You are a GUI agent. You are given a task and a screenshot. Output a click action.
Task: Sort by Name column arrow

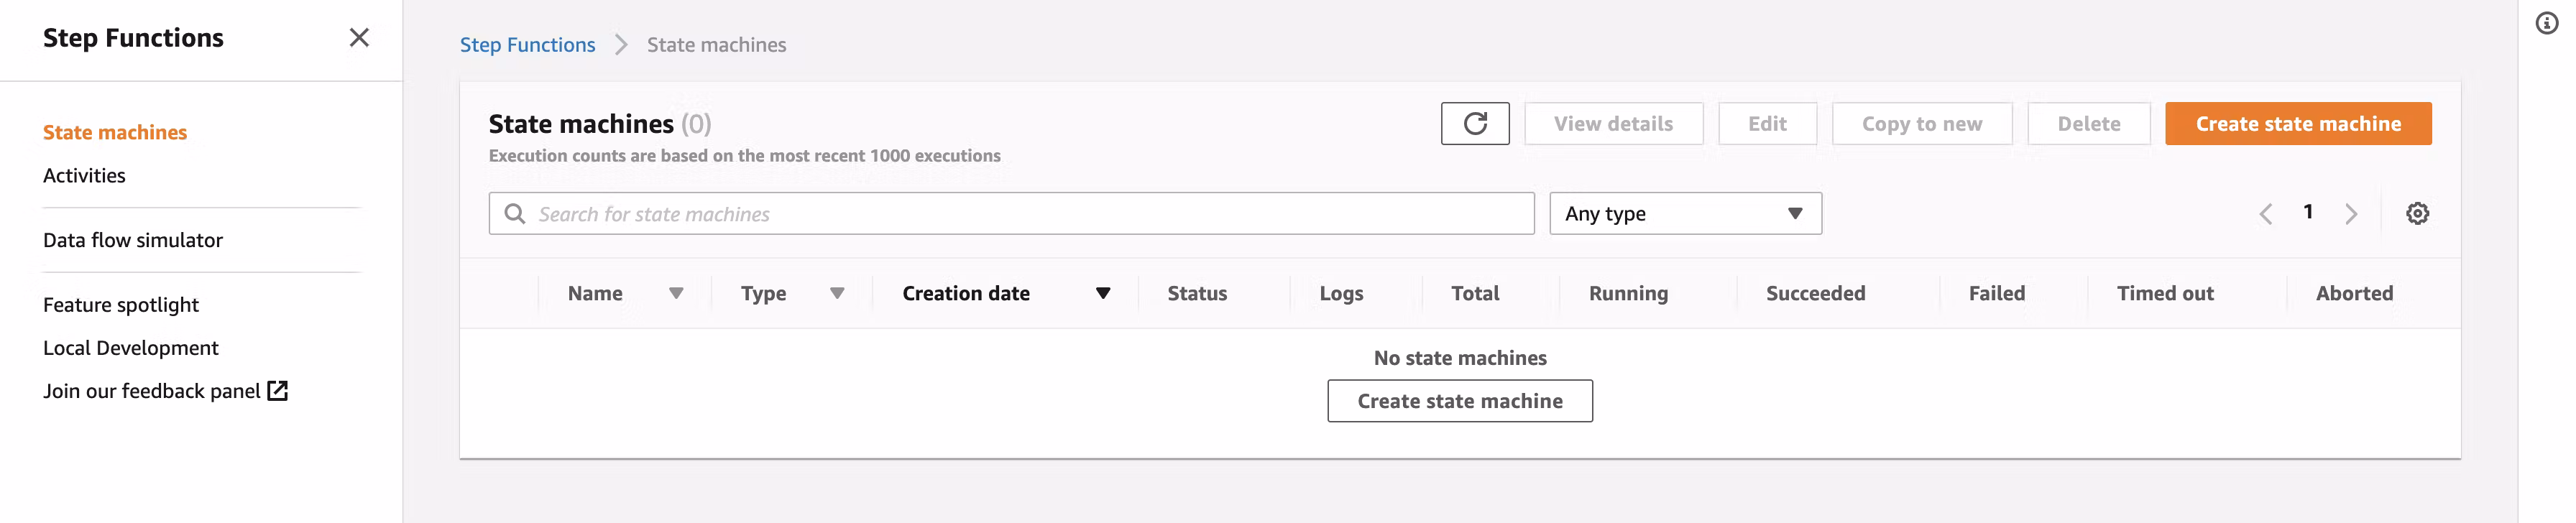click(x=676, y=294)
